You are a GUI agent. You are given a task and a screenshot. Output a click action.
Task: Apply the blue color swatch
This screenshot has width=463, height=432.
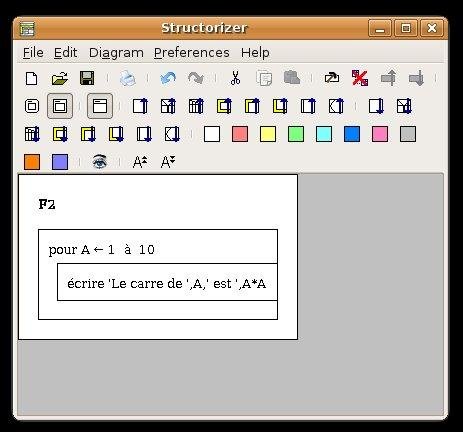click(352, 134)
